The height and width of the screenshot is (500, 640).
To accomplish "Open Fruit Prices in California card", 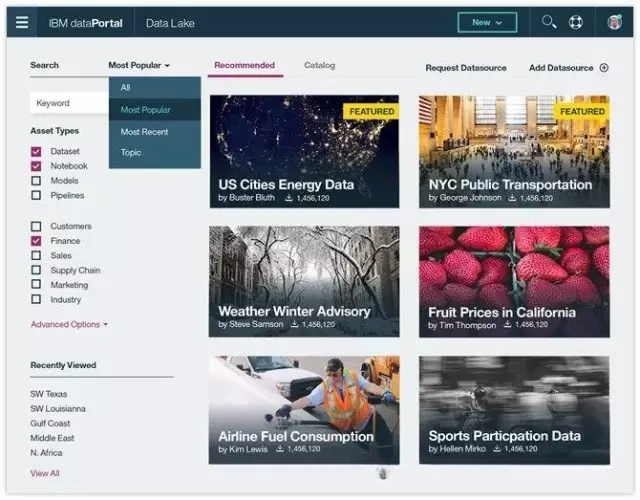I will click(x=514, y=282).
